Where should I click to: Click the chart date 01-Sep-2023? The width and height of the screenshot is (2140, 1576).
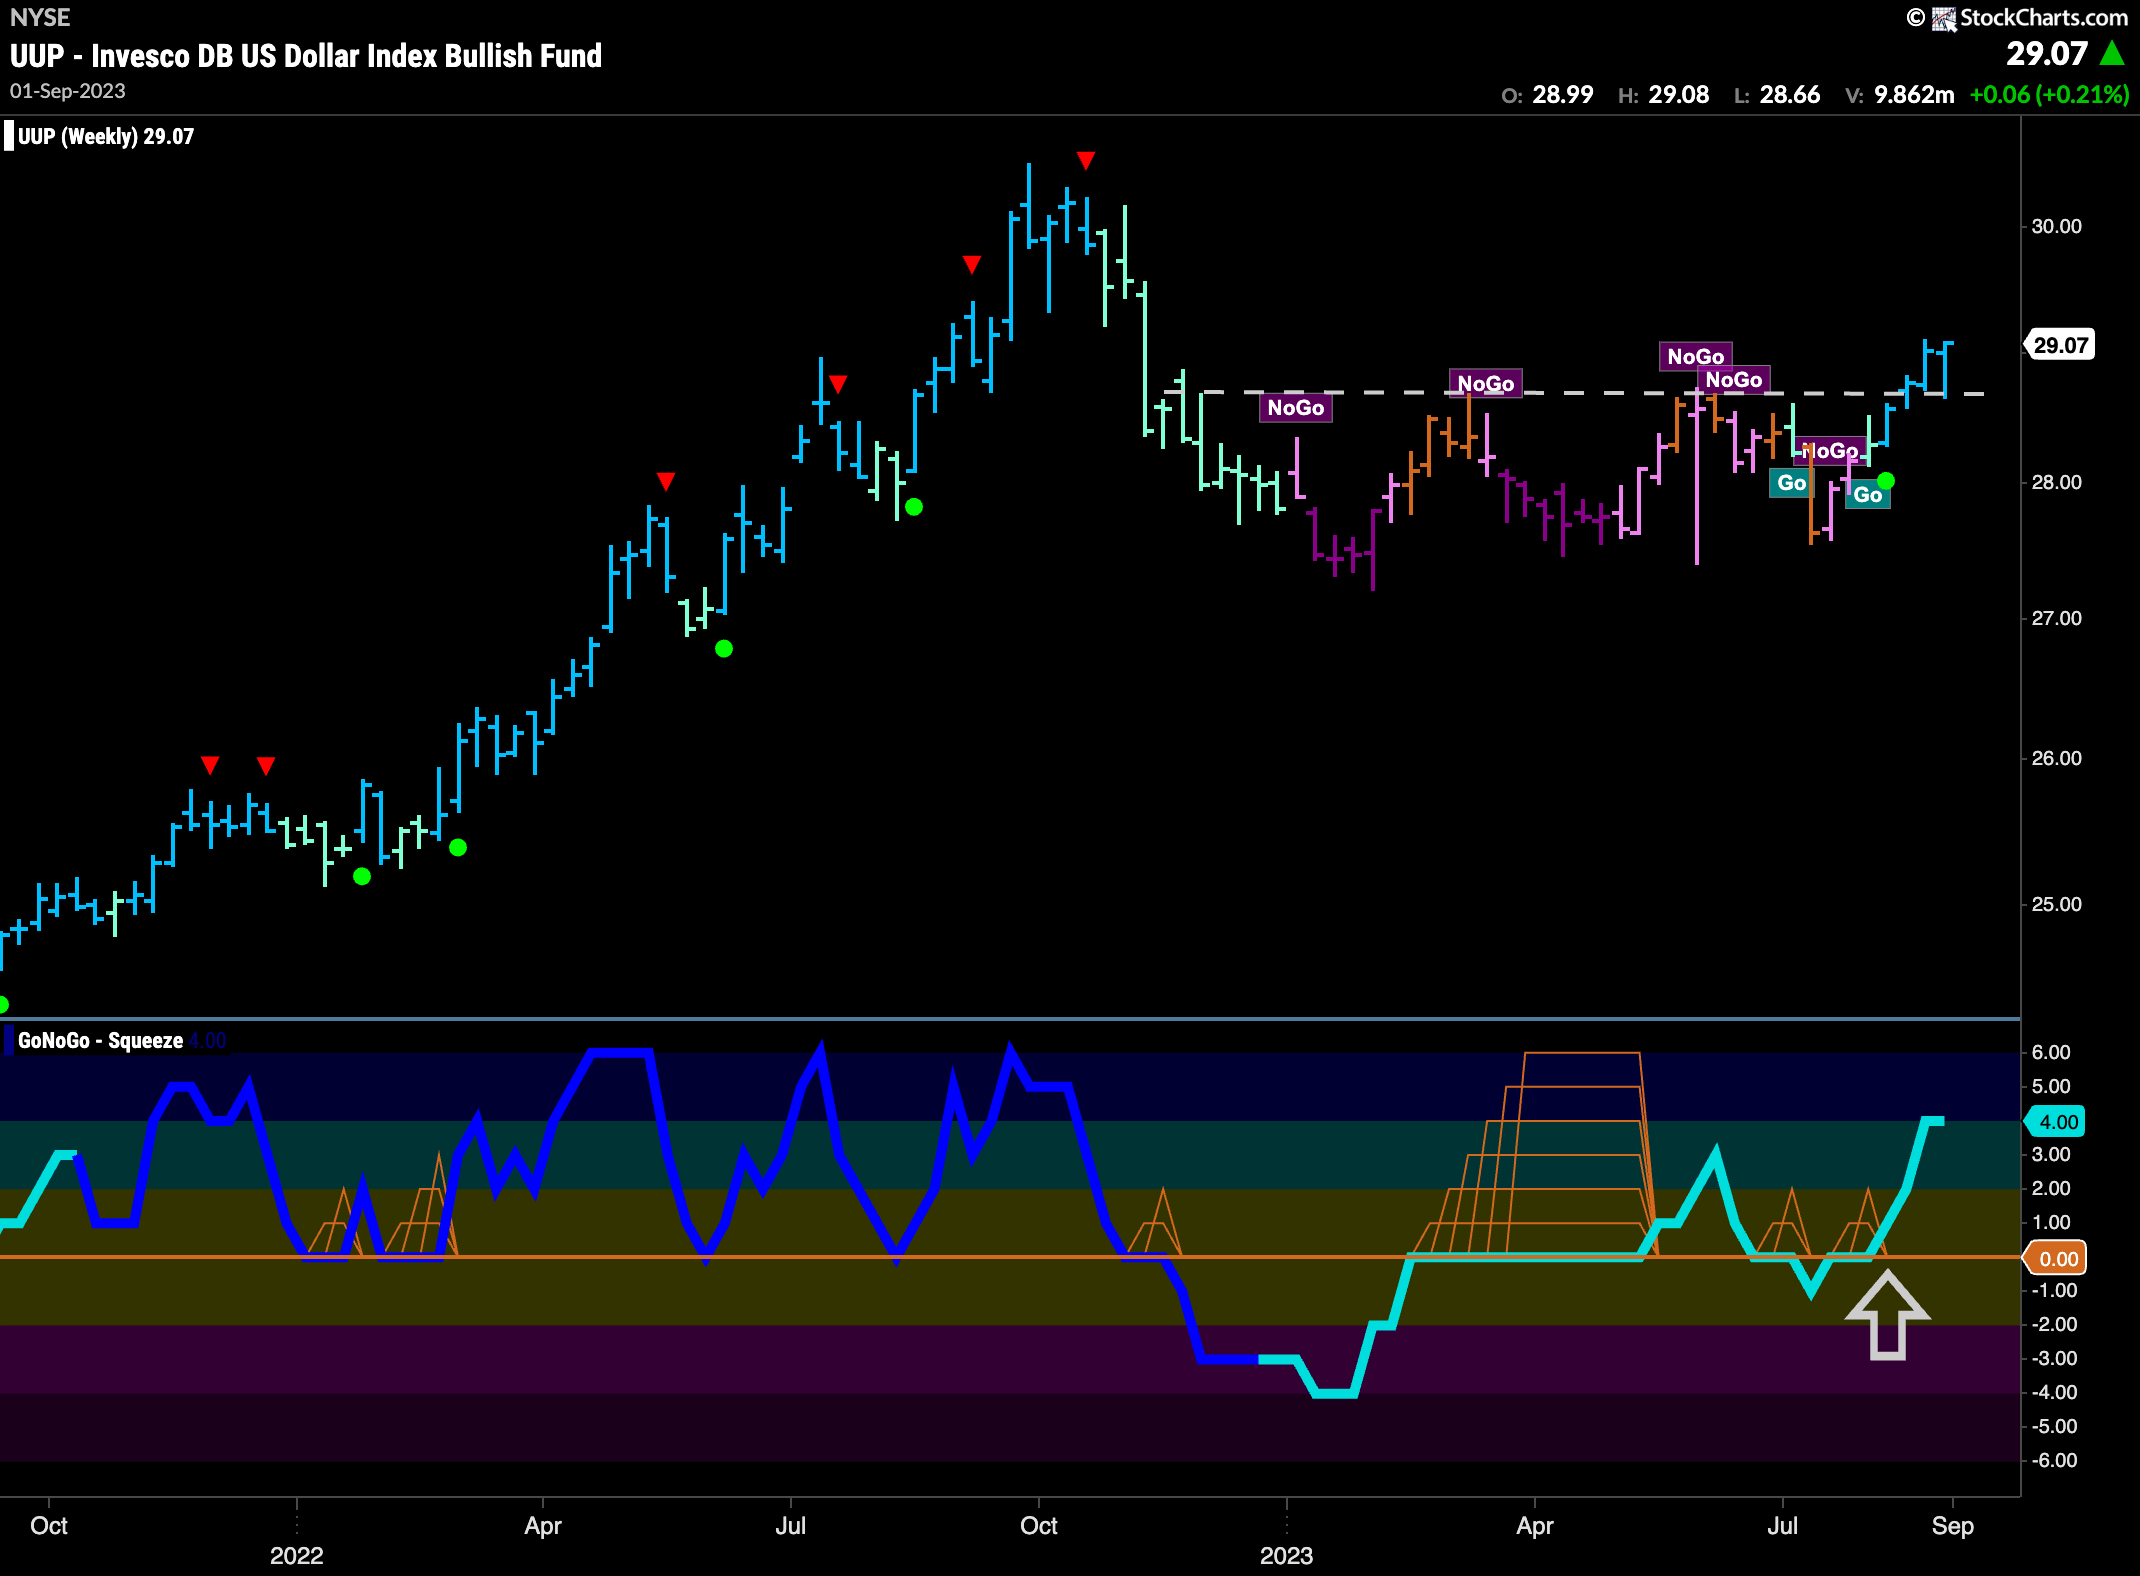[68, 91]
